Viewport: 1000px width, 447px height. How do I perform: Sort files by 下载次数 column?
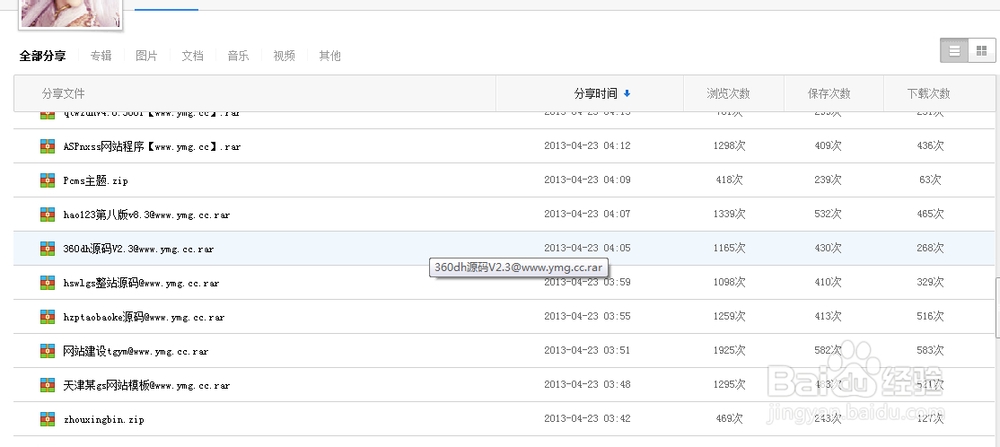(x=928, y=94)
